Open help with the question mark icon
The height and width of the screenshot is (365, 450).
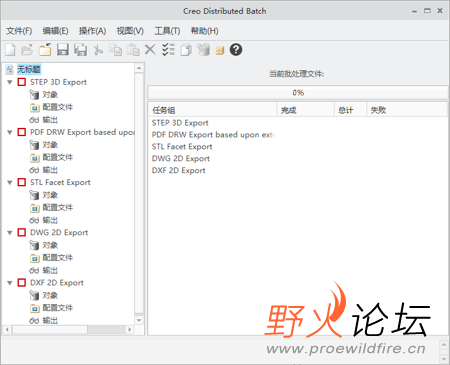point(236,50)
